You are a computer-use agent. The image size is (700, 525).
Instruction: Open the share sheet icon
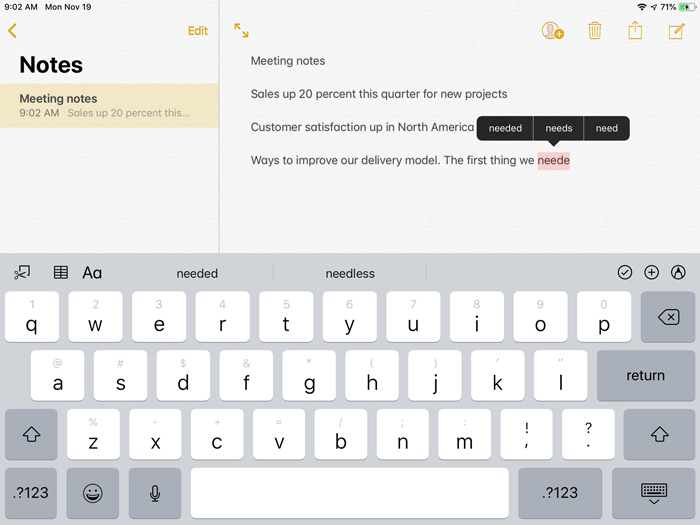tap(635, 31)
